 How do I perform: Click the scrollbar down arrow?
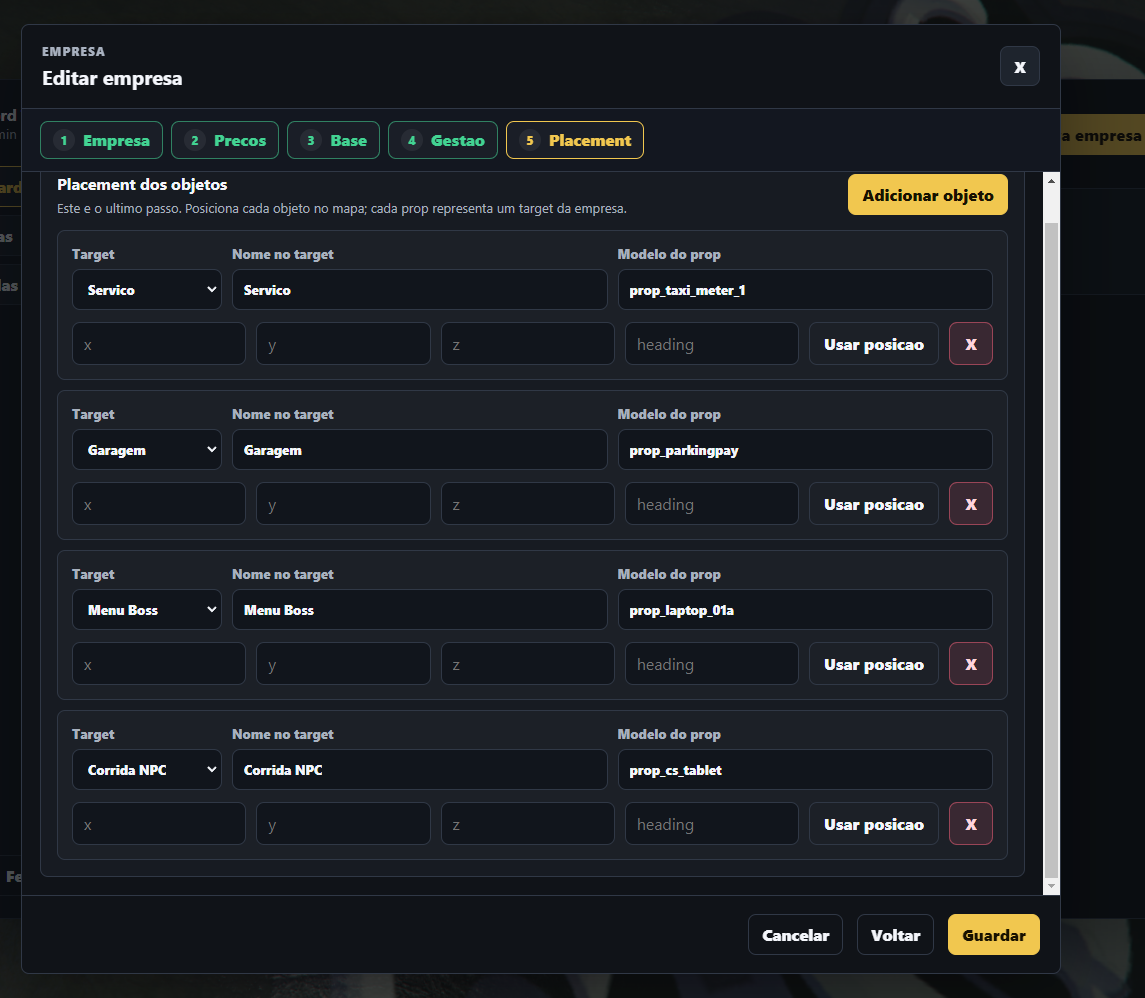pyautogui.click(x=1051, y=886)
